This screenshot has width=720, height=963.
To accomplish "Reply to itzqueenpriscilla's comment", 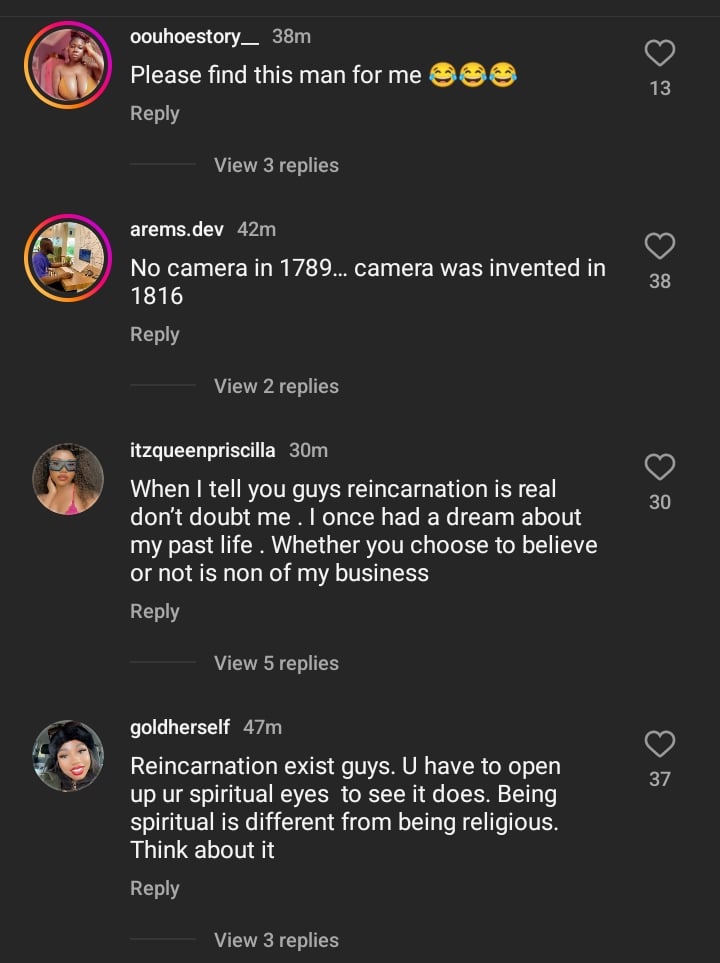I will point(154,612).
